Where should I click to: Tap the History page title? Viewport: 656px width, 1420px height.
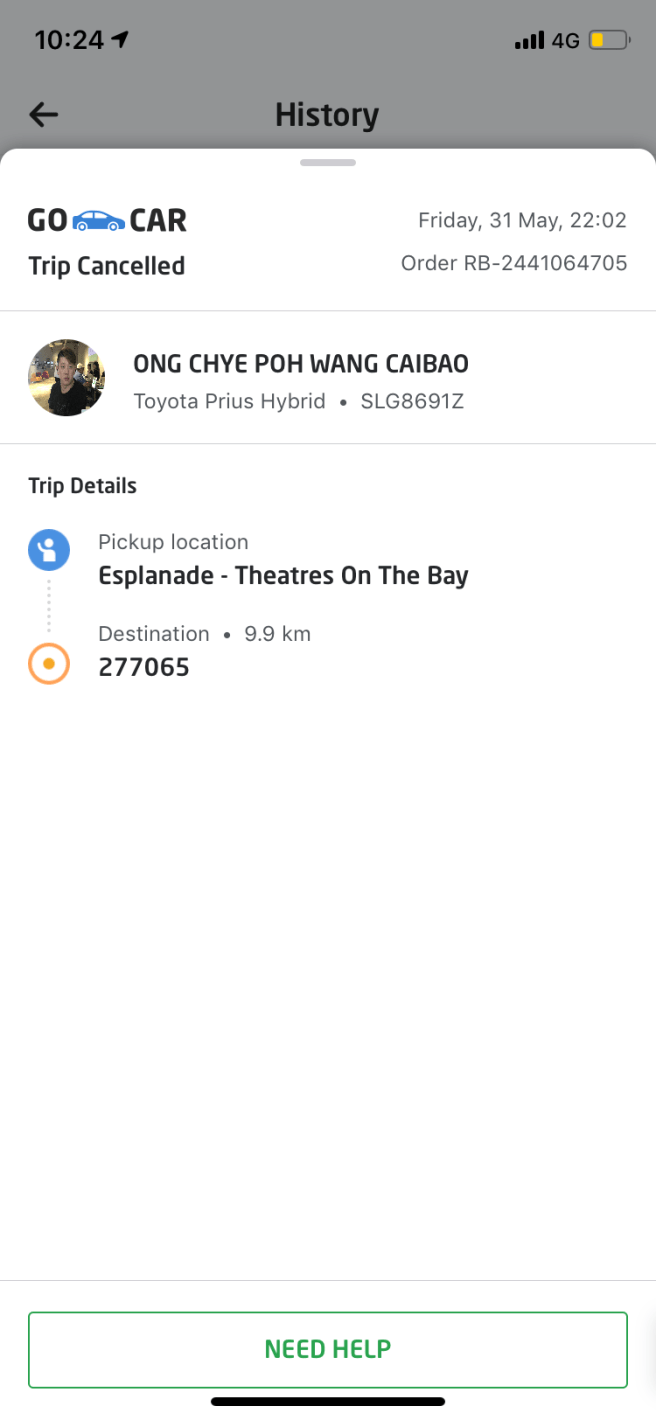click(x=327, y=115)
